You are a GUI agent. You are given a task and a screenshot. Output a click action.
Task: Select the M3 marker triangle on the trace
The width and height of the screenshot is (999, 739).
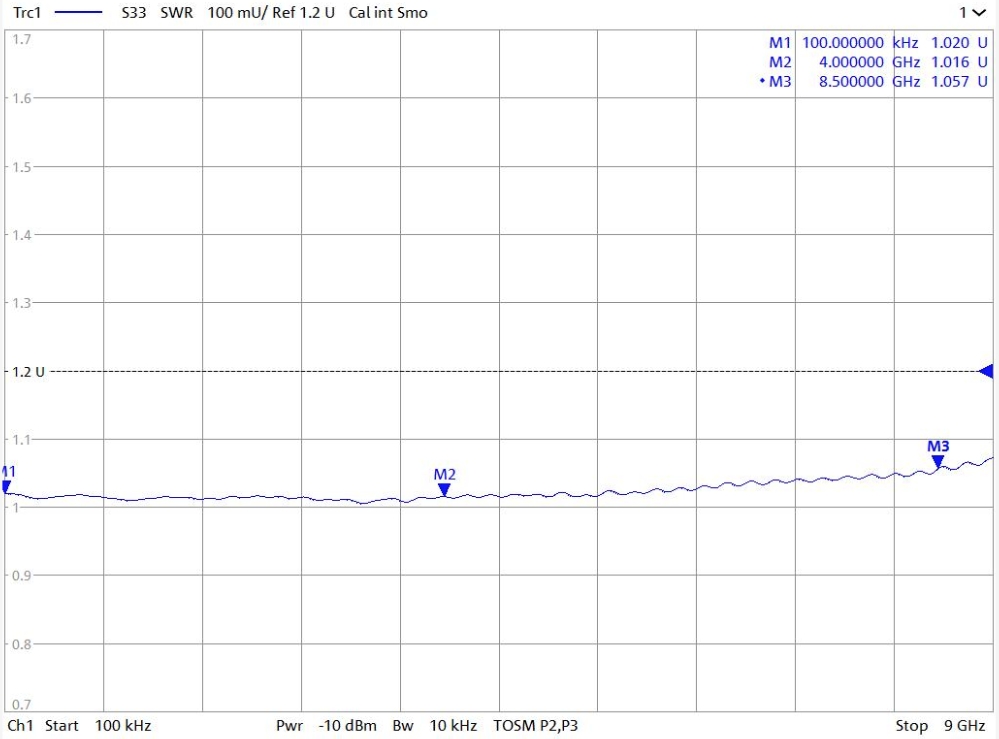[937, 461]
